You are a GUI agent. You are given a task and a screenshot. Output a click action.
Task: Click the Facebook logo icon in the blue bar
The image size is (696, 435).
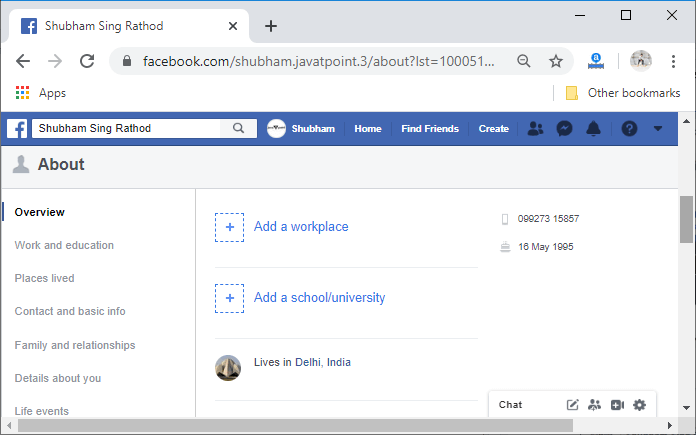[17, 129]
